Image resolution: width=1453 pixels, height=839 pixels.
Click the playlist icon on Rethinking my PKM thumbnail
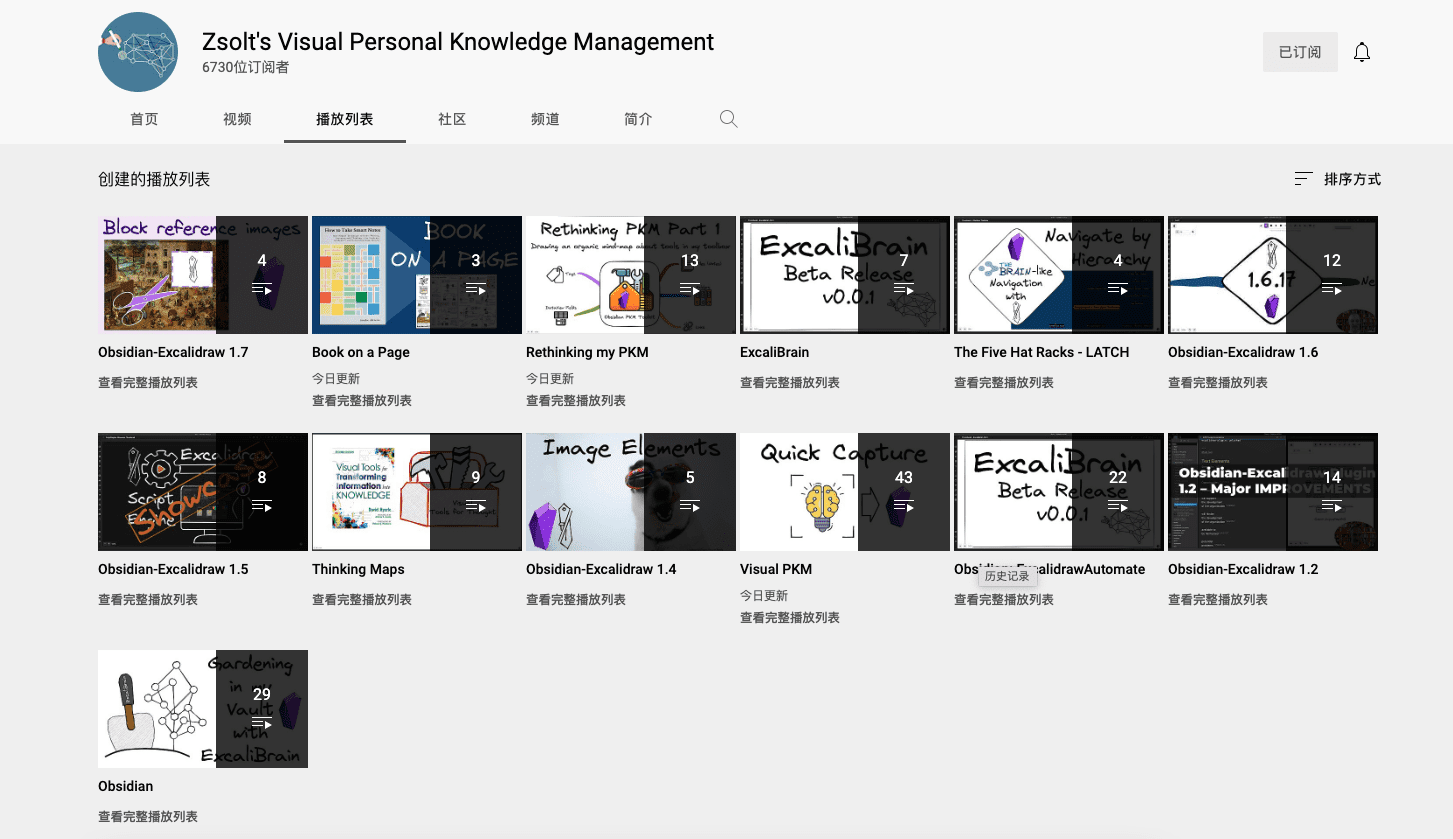click(690, 289)
